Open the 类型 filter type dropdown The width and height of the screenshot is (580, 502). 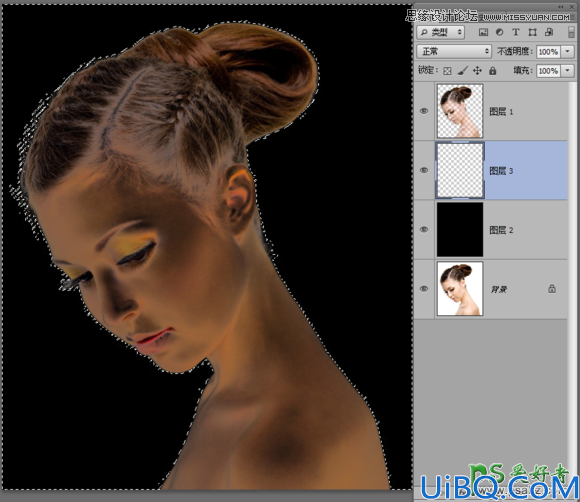pos(441,32)
